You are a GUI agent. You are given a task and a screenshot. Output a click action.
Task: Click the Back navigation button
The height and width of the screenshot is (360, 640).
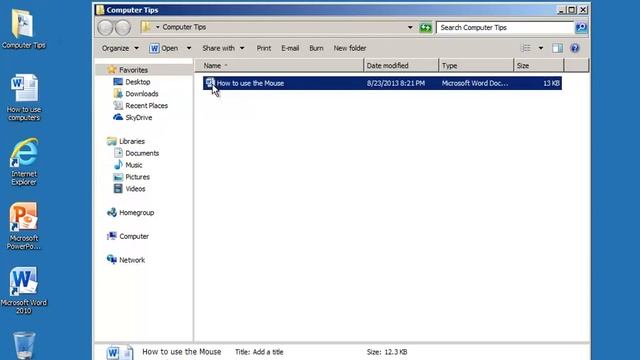(105, 27)
